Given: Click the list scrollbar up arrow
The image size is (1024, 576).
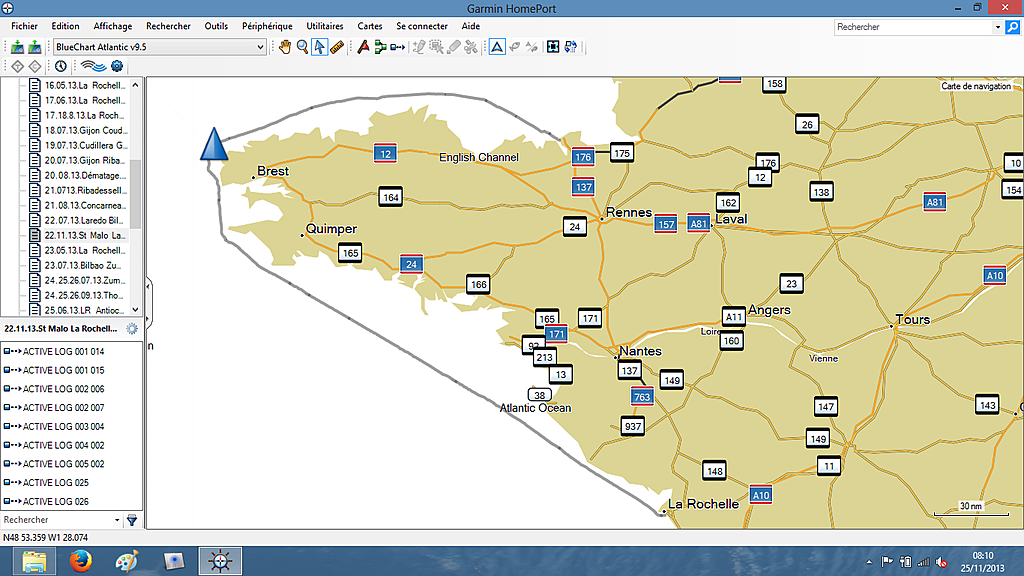Looking at the screenshot, I should pos(135,85).
